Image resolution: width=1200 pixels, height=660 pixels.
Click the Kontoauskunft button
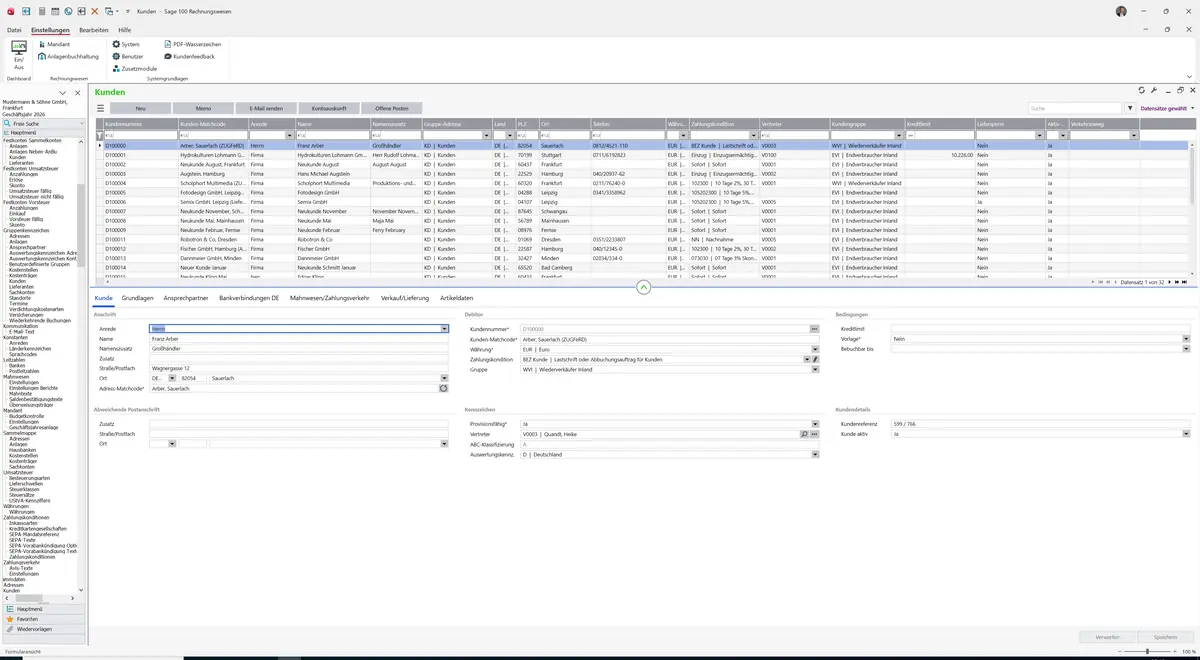pos(329,108)
